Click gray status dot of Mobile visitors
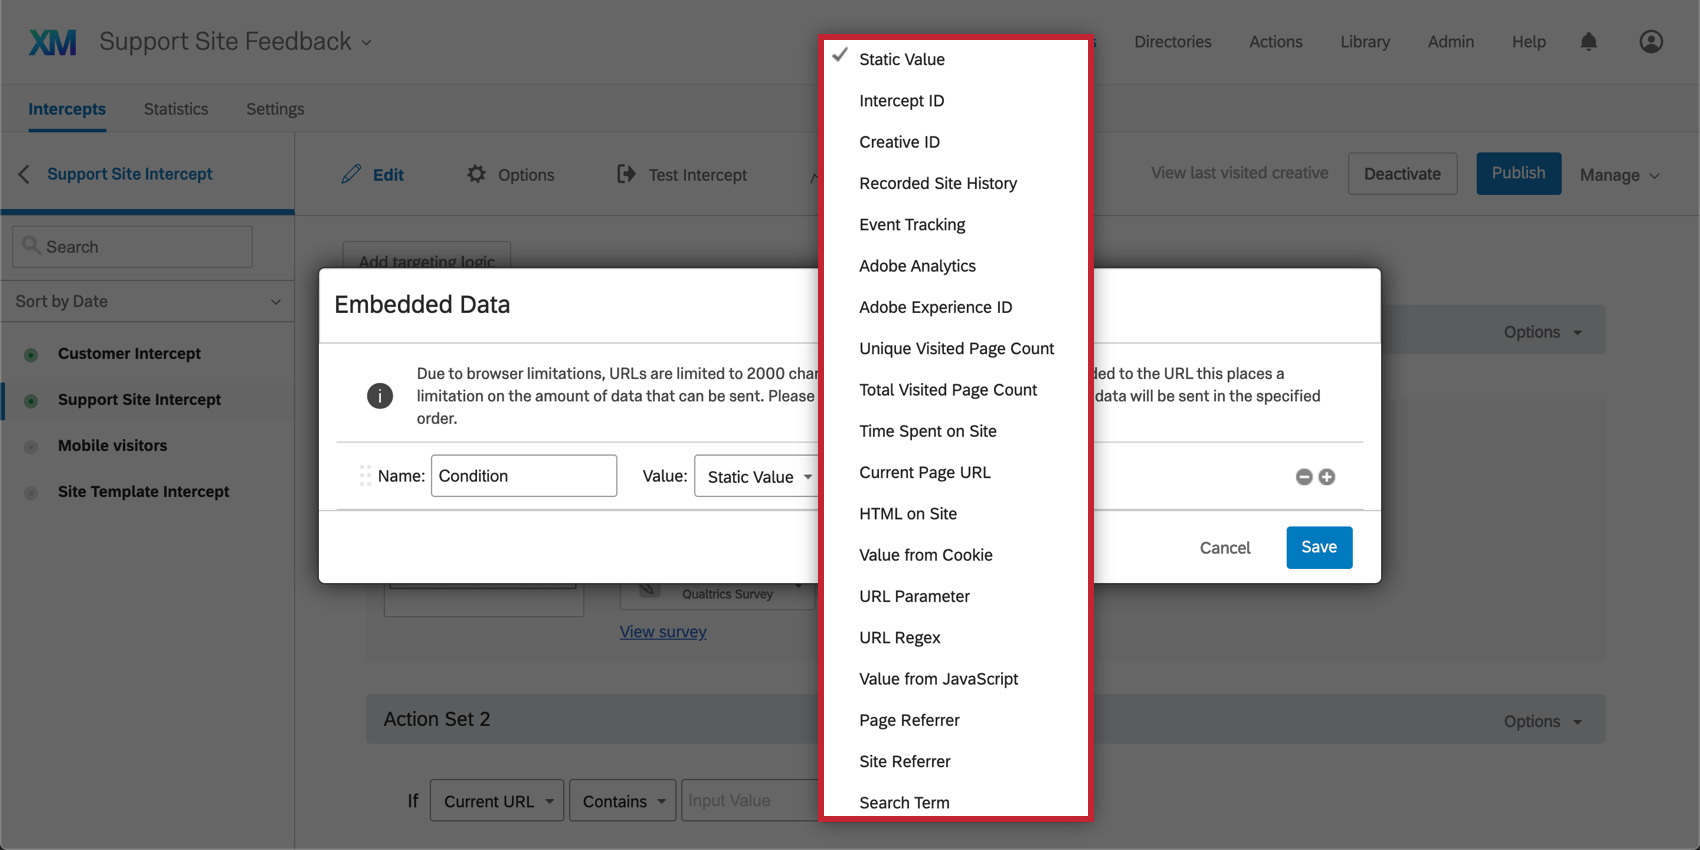 pyautogui.click(x=31, y=447)
